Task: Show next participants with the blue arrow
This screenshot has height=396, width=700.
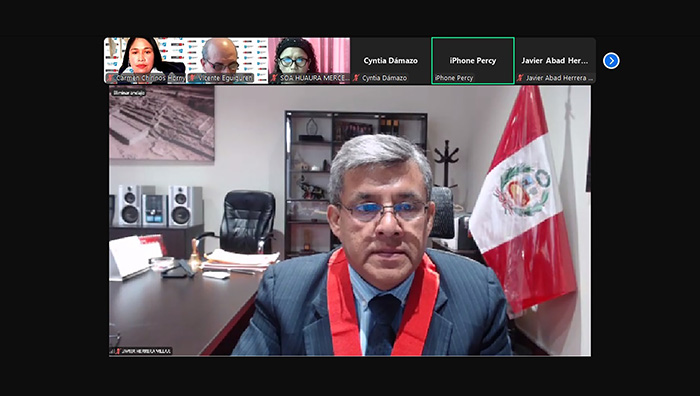Action: (x=611, y=61)
